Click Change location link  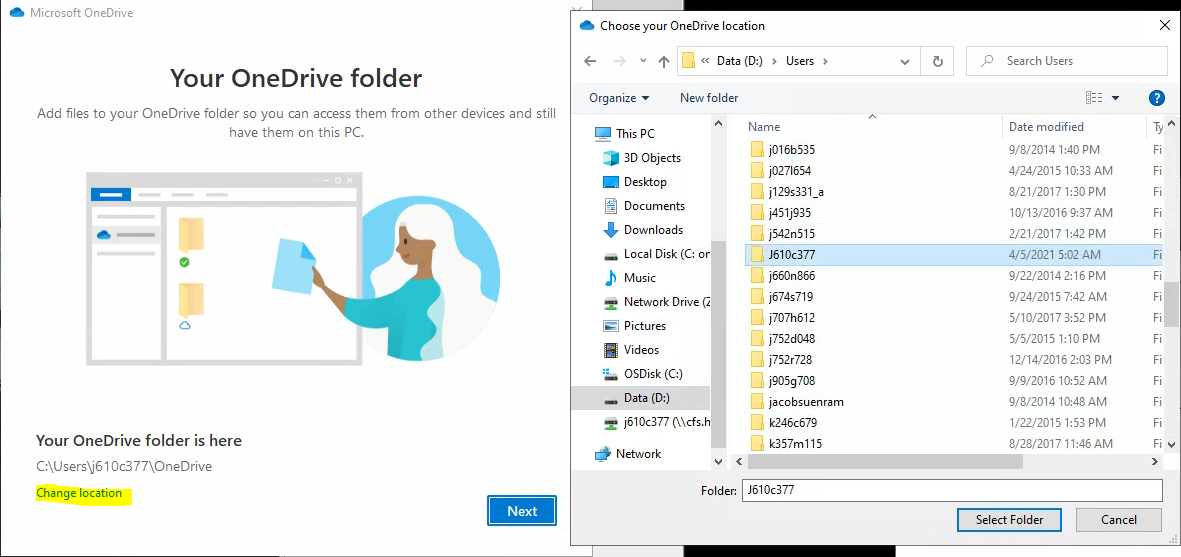79,493
